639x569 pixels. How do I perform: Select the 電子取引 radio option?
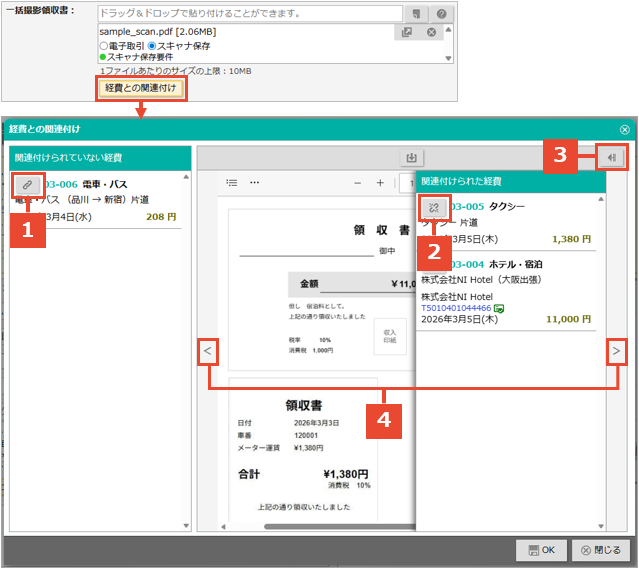(104, 46)
